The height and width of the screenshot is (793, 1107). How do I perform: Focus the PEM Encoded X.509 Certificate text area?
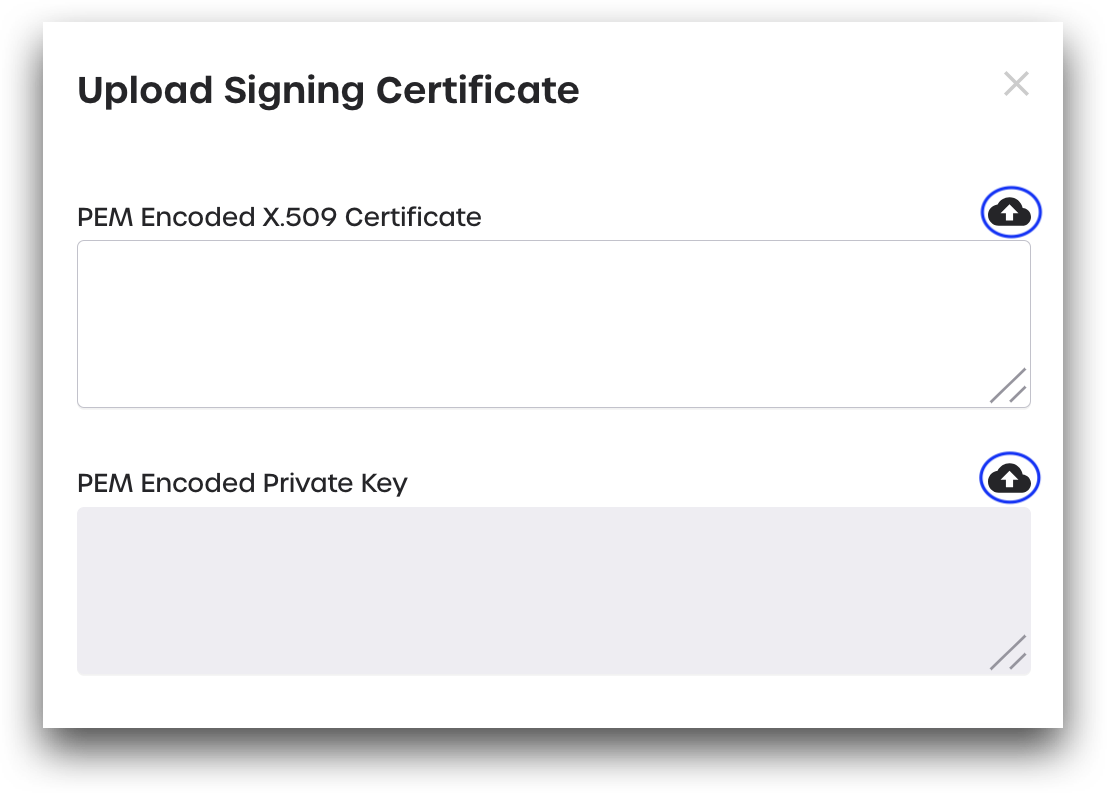553,323
